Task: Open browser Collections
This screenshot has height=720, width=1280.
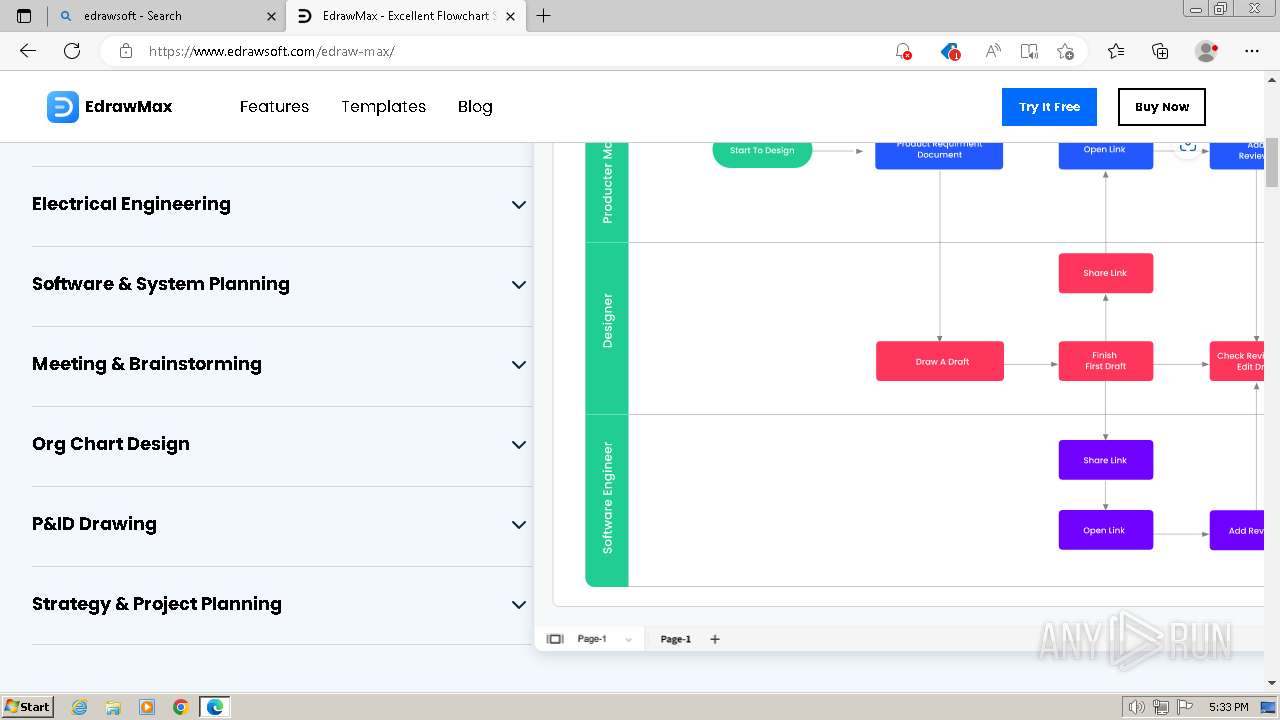Action: [1160, 51]
